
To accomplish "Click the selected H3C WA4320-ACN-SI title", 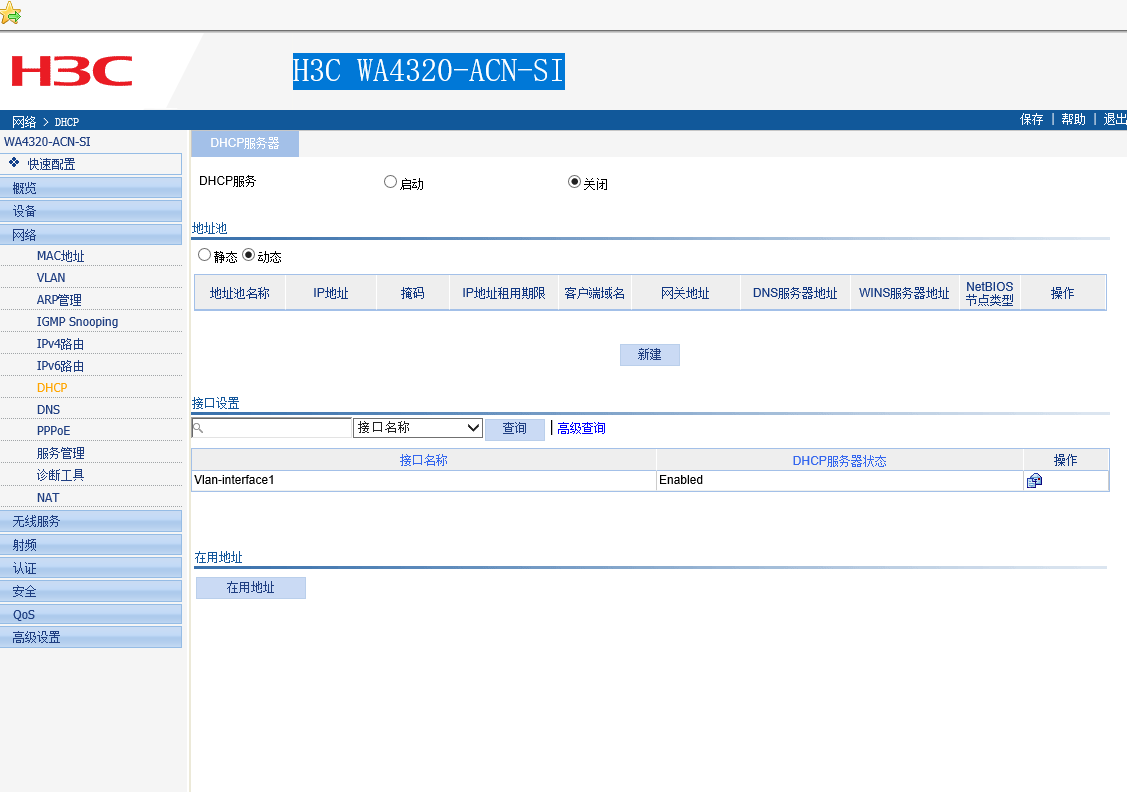I will coord(428,71).
